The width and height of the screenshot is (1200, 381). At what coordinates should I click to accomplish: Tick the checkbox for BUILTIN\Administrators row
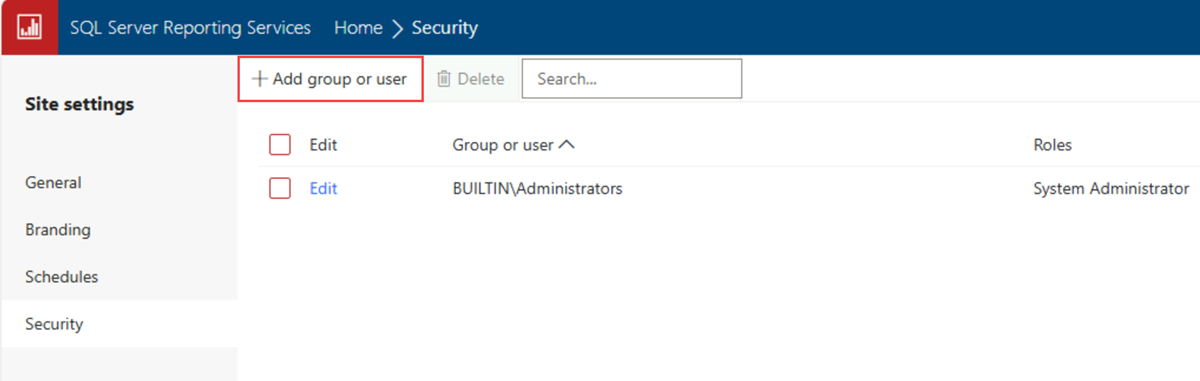(x=280, y=188)
